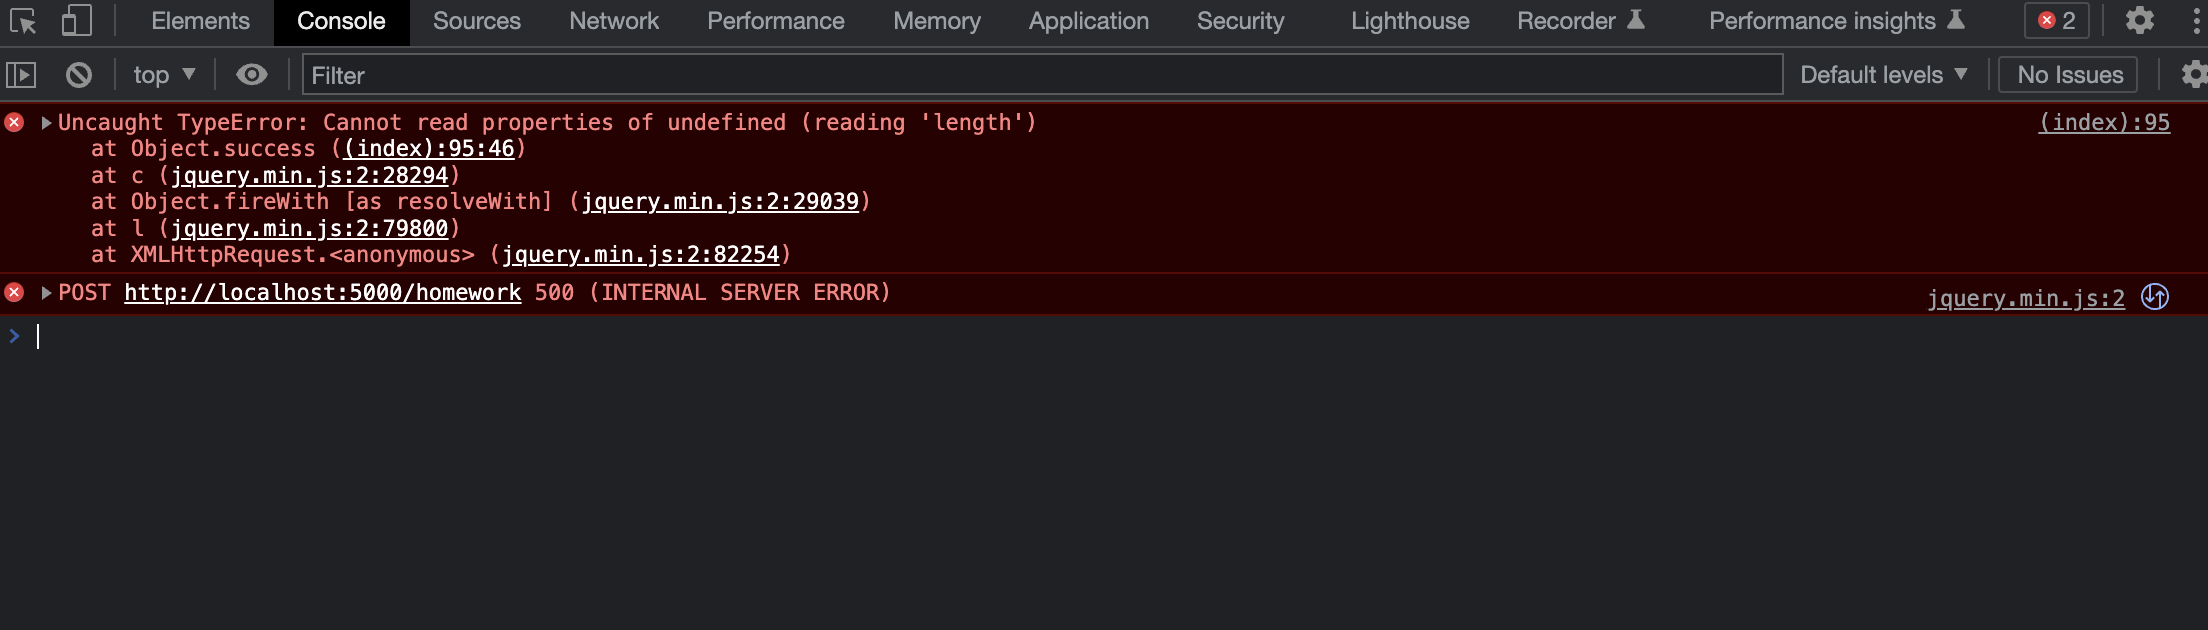This screenshot has height=630, width=2208.
Task: Switch to the Sources tab
Action: click(x=477, y=21)
